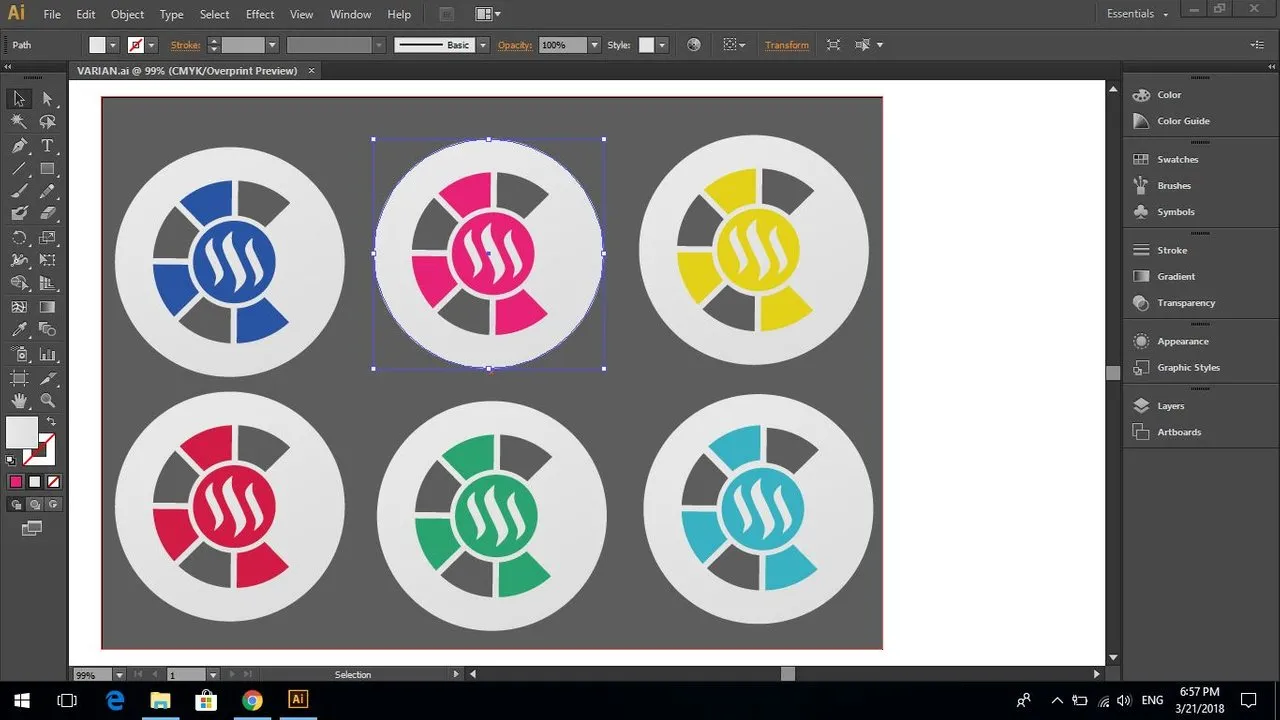
Task: Select the Free Transform tool
Action: click(47, 261)
